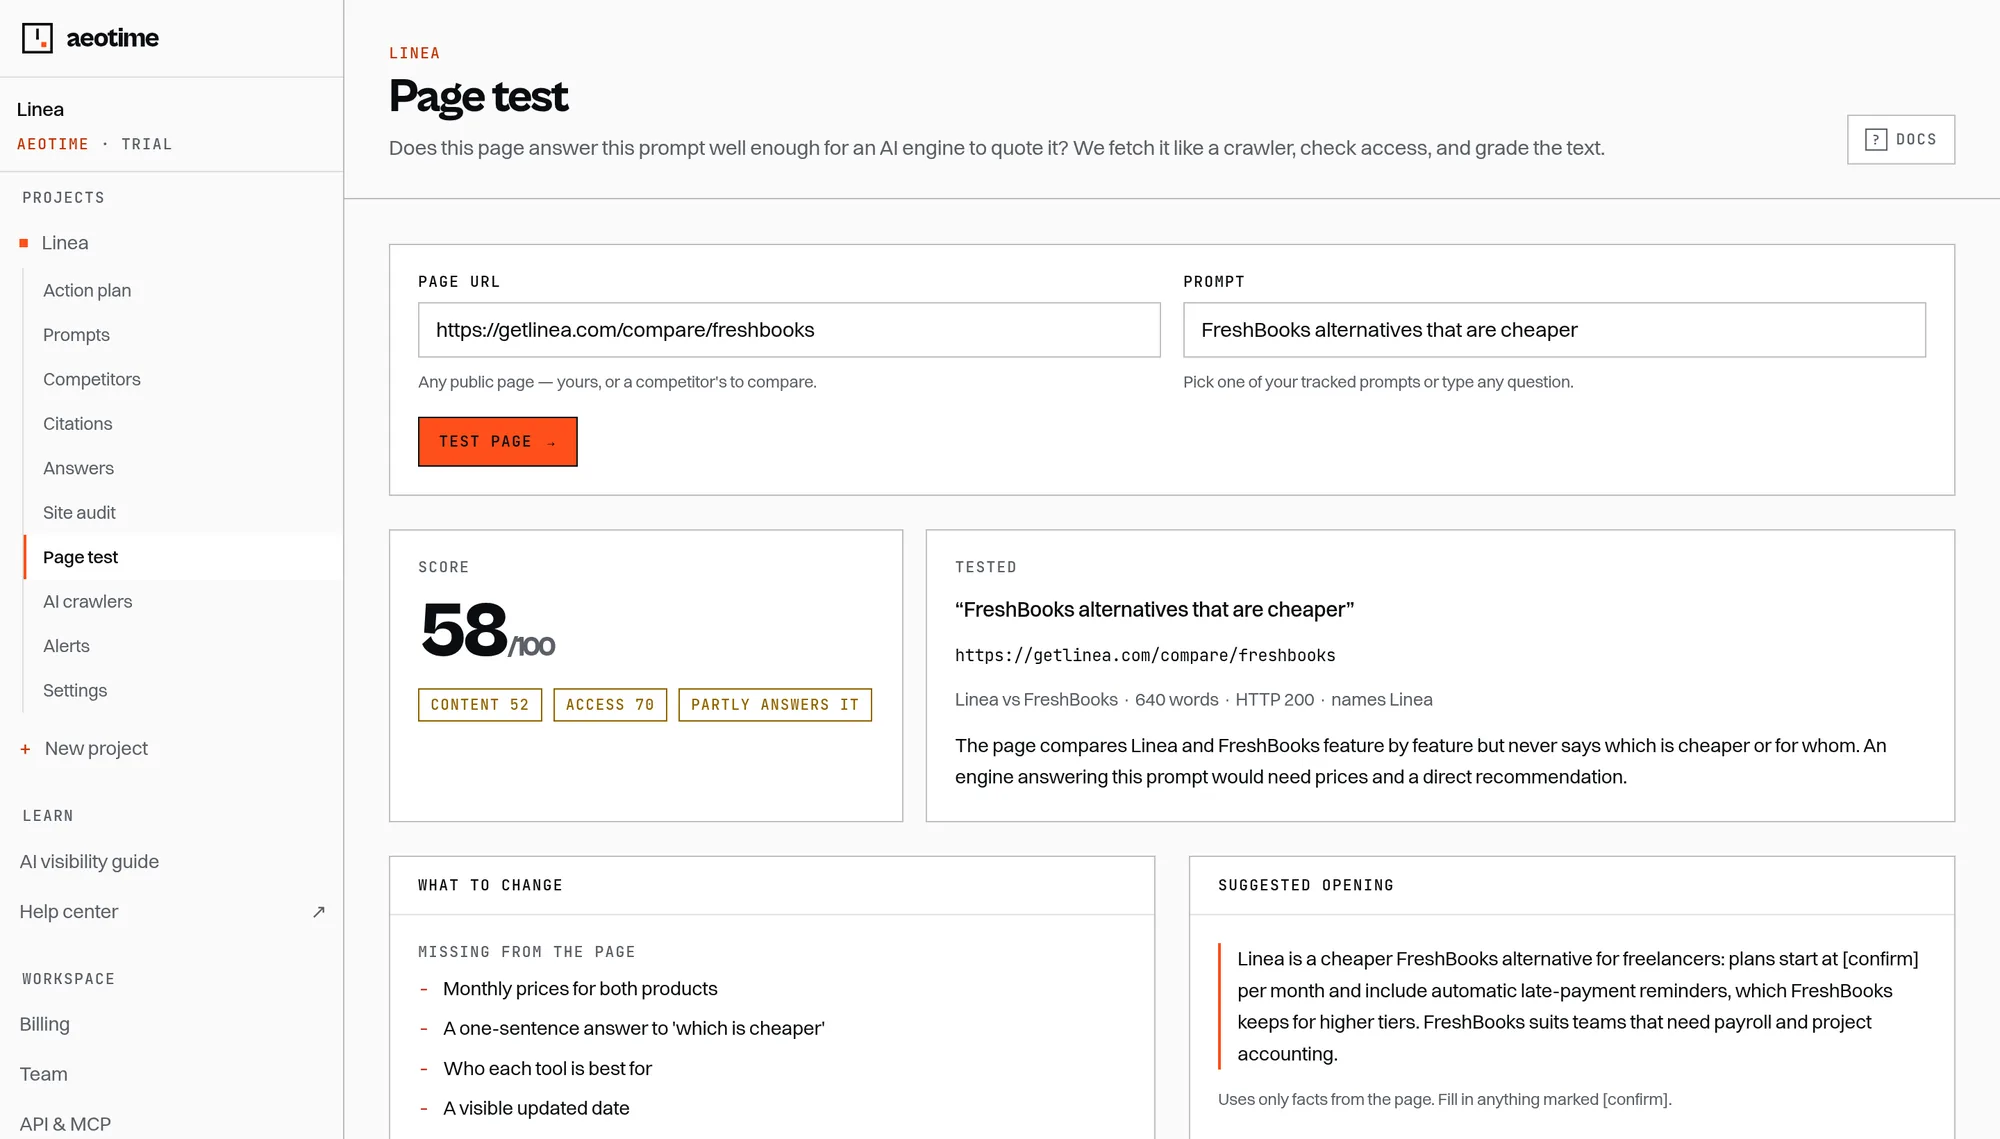Open the Site audit page
The width and height of the screenshot is (2000, 1139).
79,513
